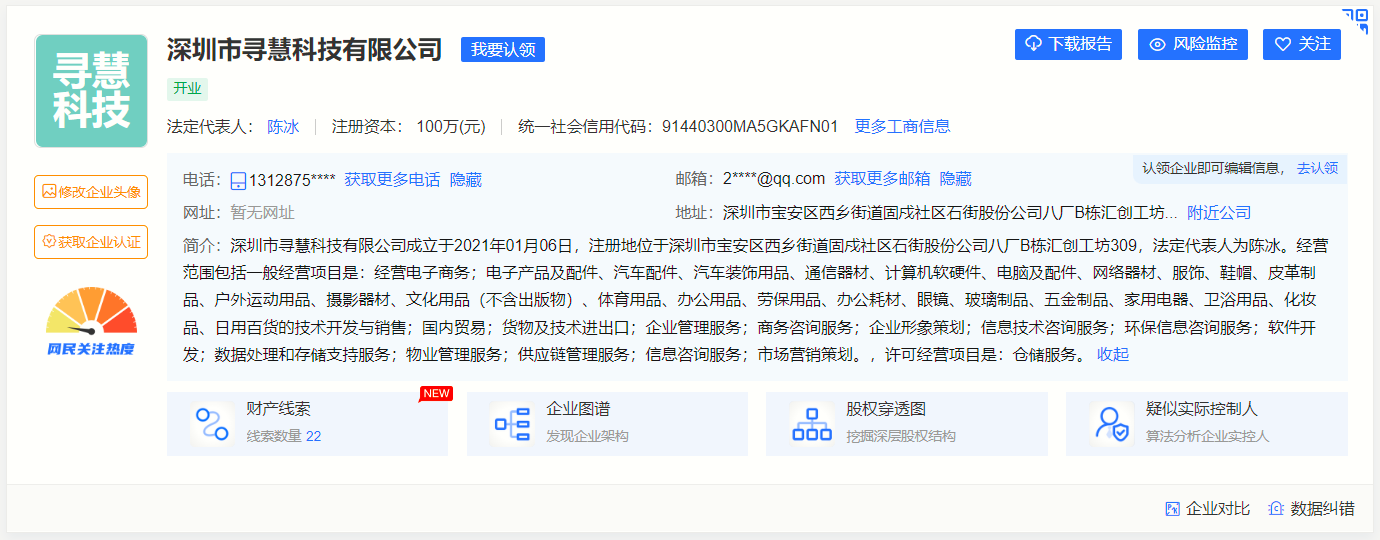
Task: Click the truncated company address text
Action: point(950,213)
